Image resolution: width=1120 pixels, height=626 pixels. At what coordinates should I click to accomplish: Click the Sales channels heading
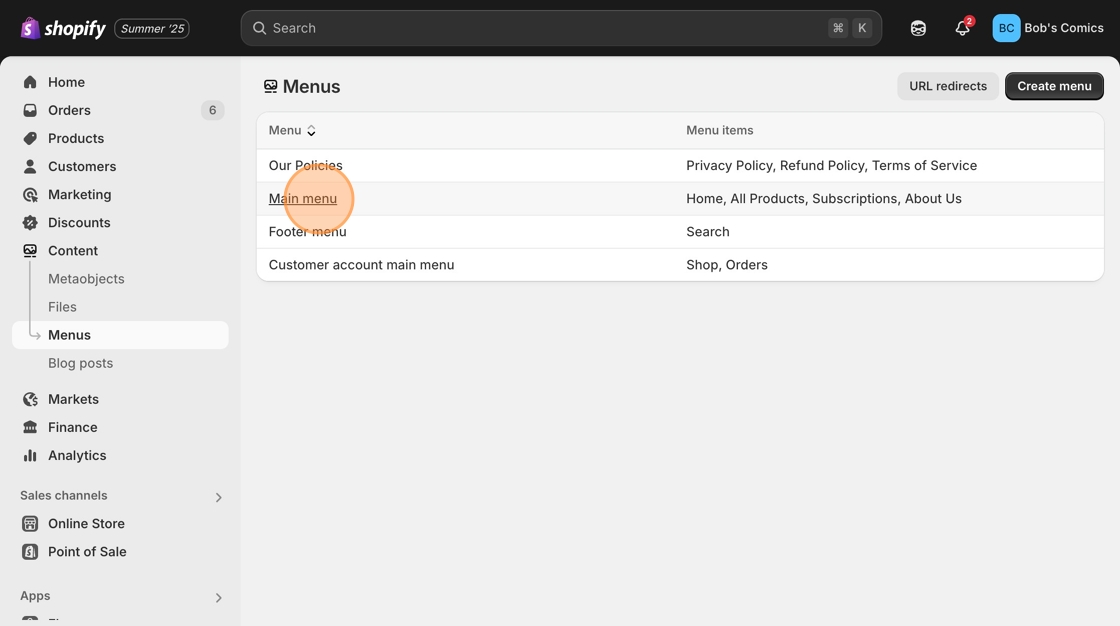(64, 495)
